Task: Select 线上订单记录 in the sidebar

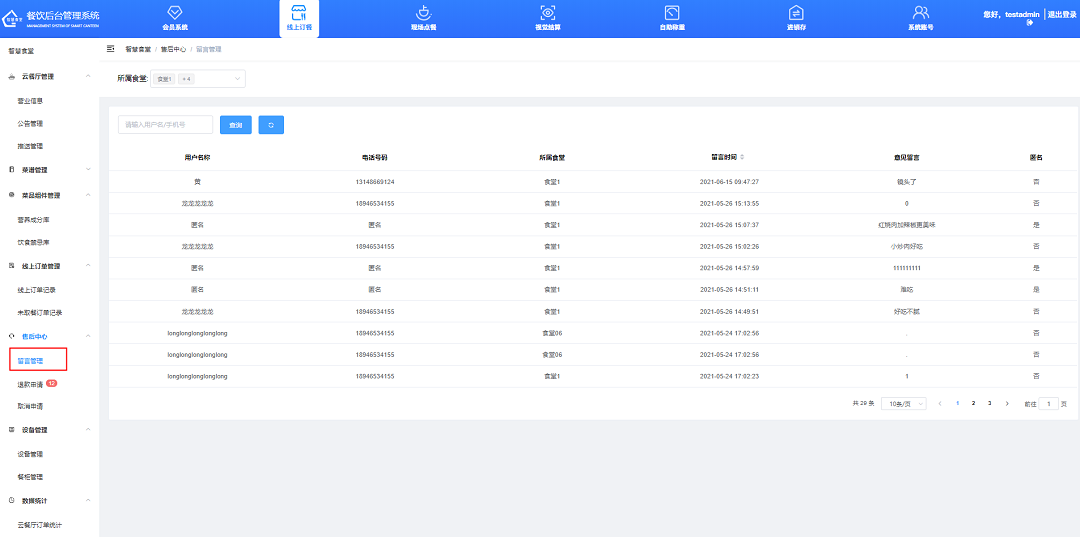Action: point(44,289)
